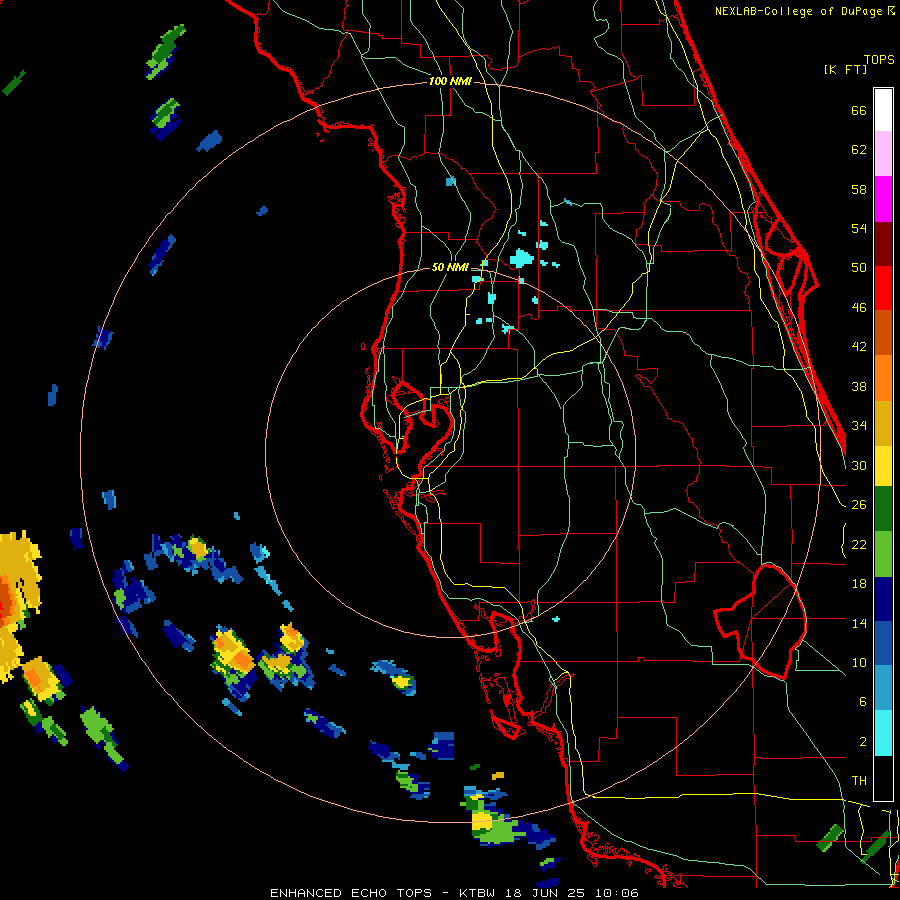Click the 38 value on legend scale

pyautogui.click(x=859, y=387)
